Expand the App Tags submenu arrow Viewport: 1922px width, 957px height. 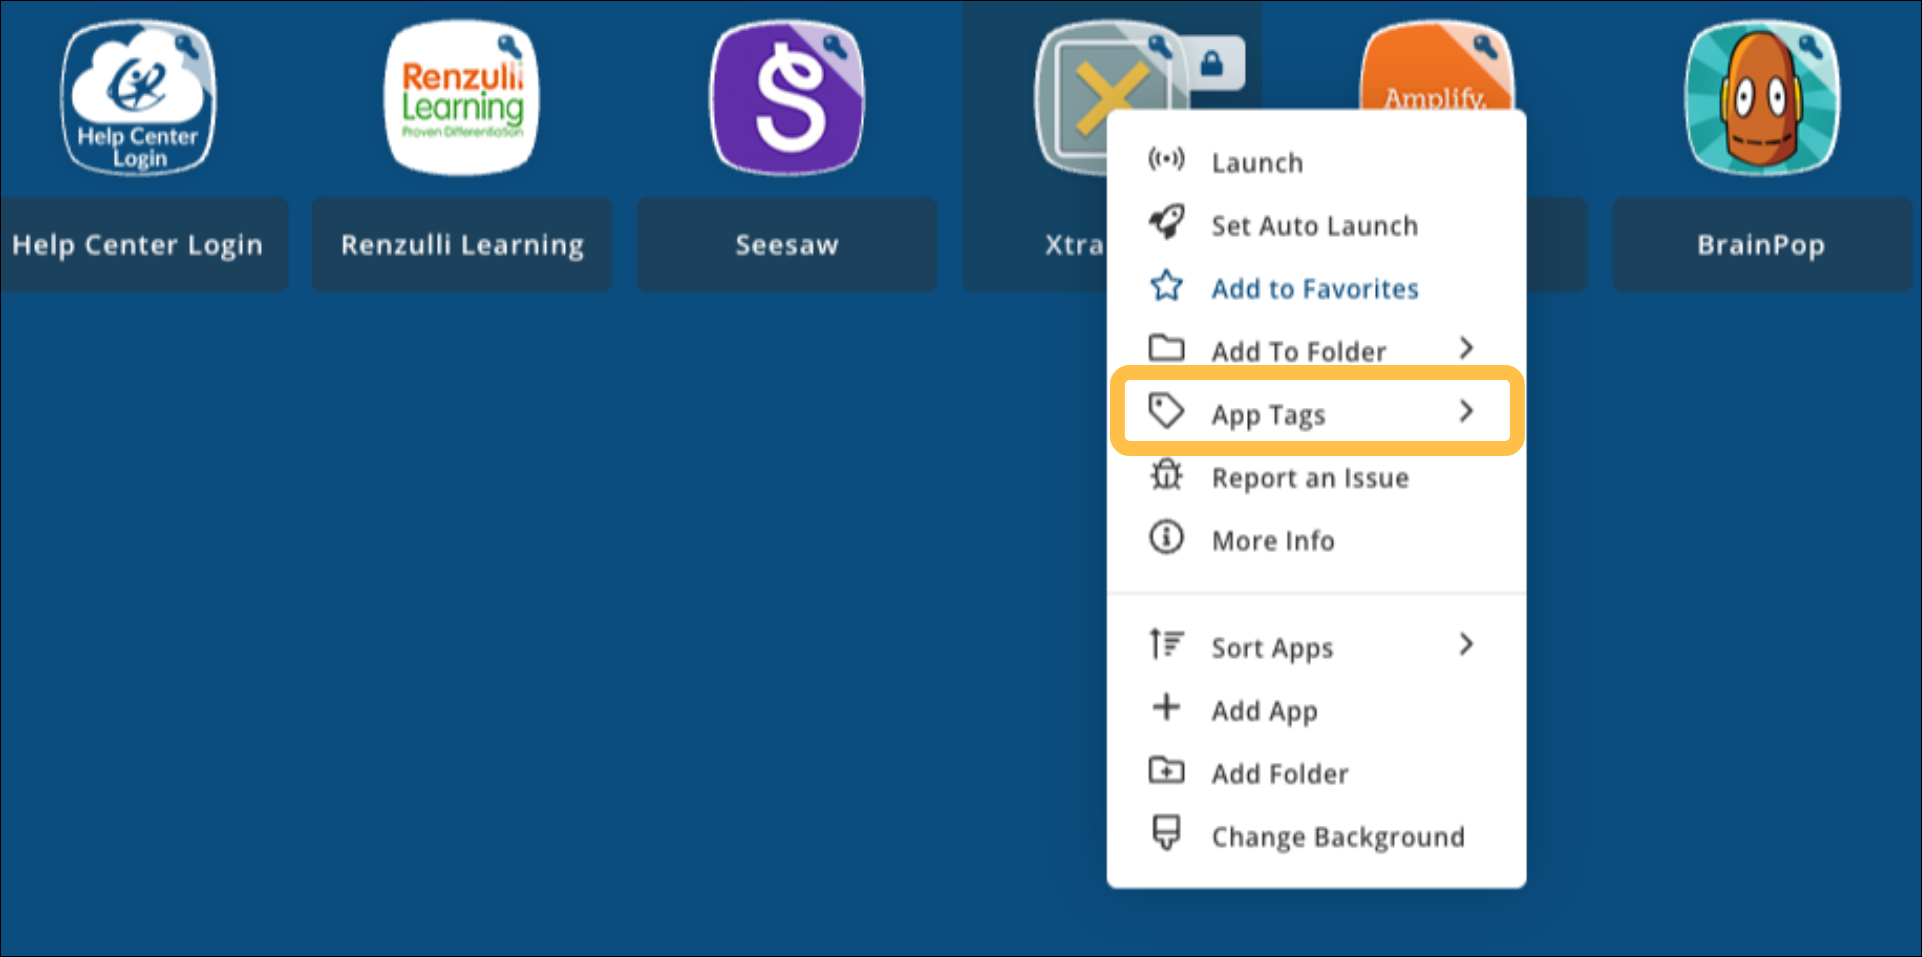(x=1466, y=411)
